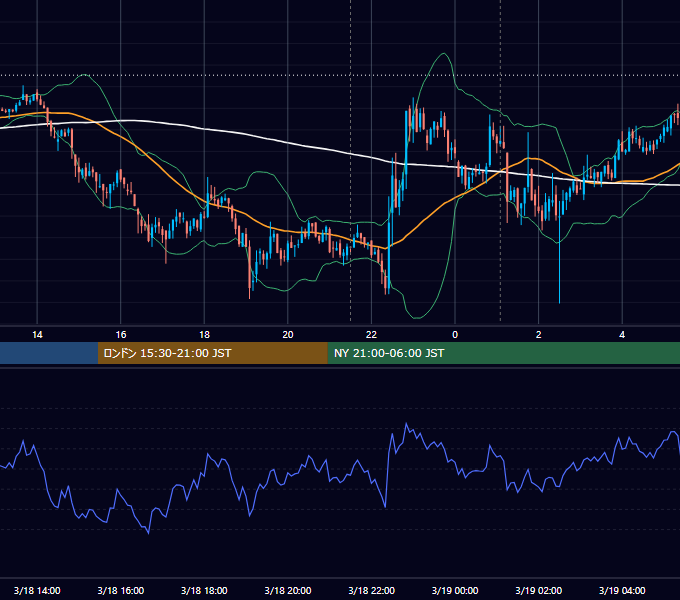Viewport: 680px width, 600px height.
Task: Click the 3/19 02:00 timestamp label
Action: pyautogui.click(x=539, y=590)
